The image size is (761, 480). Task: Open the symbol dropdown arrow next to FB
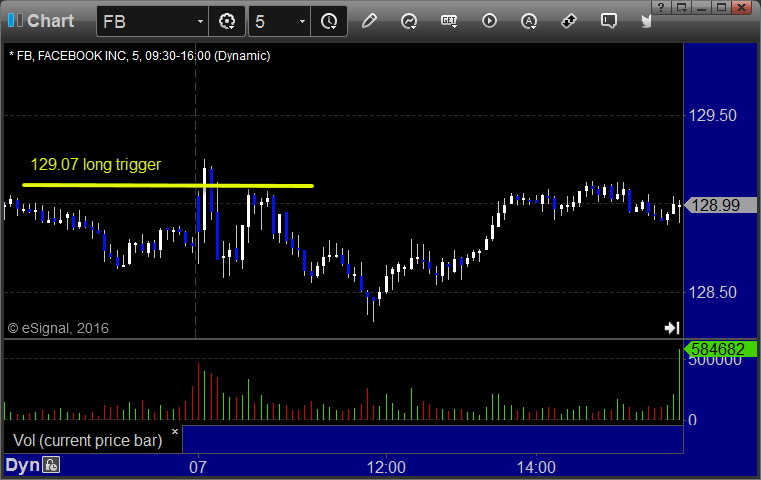click(200, 22)
